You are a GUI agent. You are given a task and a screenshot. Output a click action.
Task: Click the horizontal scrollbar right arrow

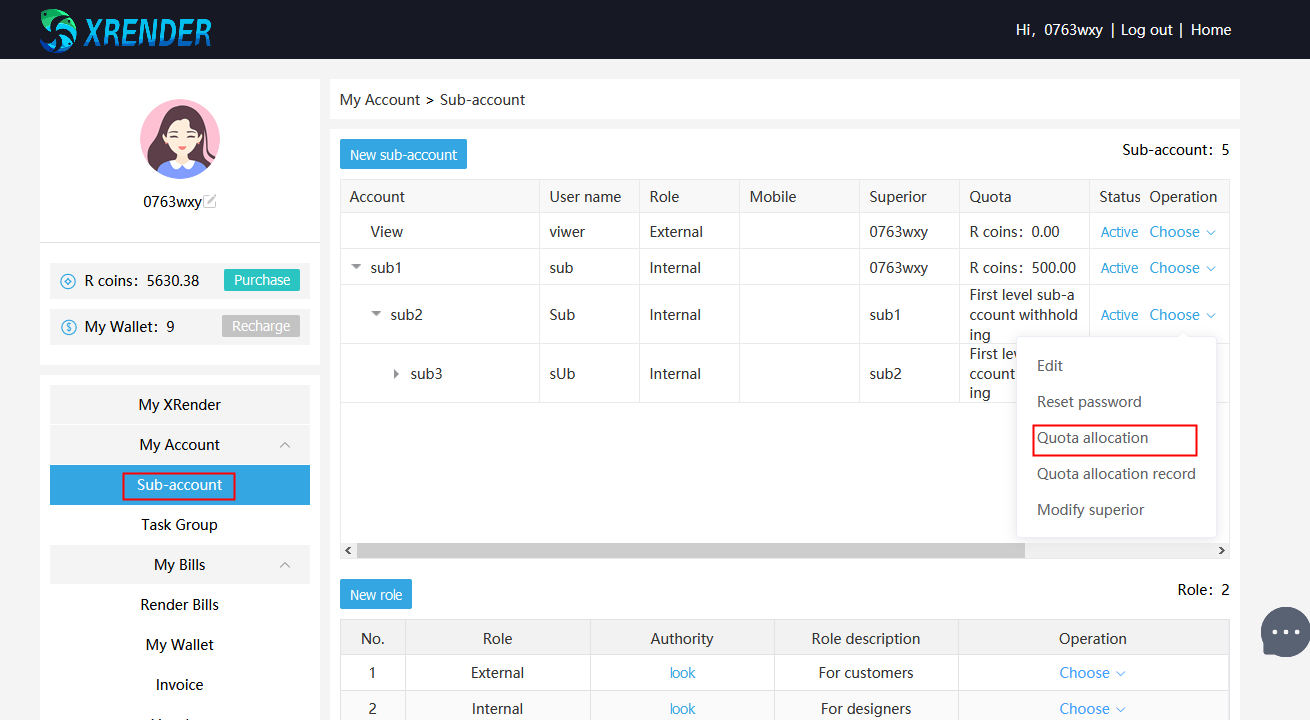coord(1221,551)
